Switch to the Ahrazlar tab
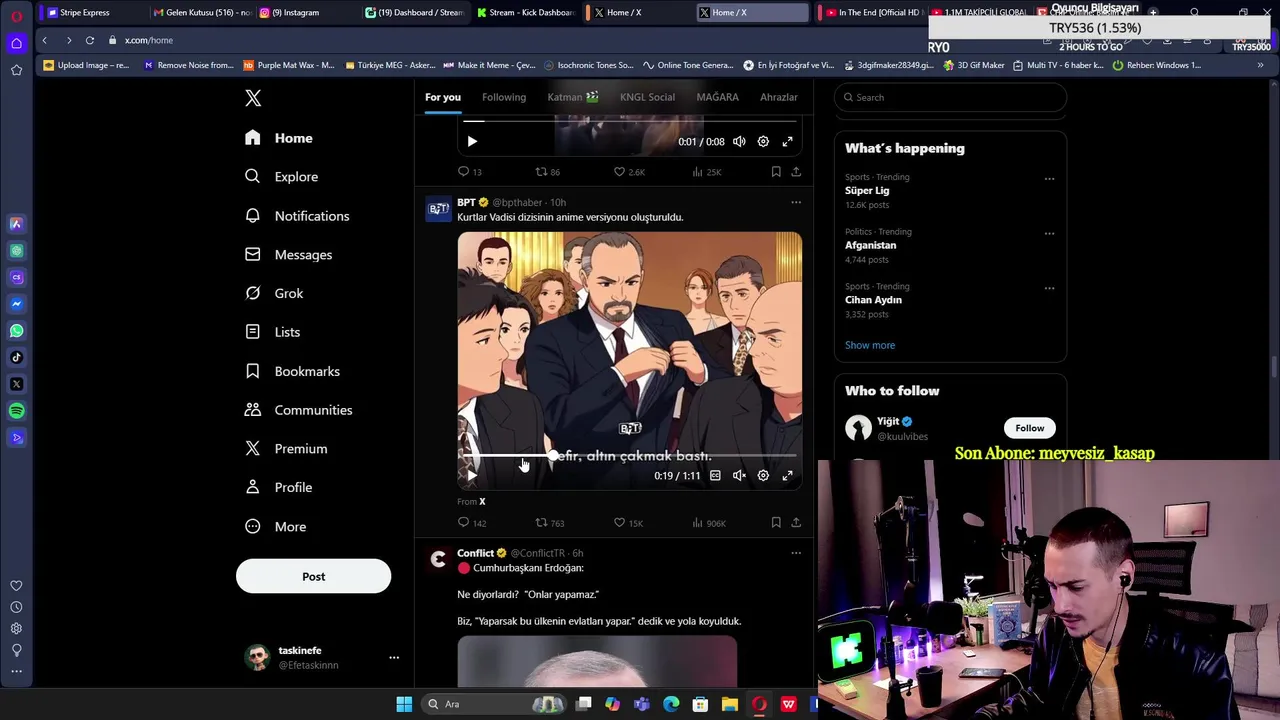The width and height of the screenshot is (1280, 720). (x=778, y=97)
